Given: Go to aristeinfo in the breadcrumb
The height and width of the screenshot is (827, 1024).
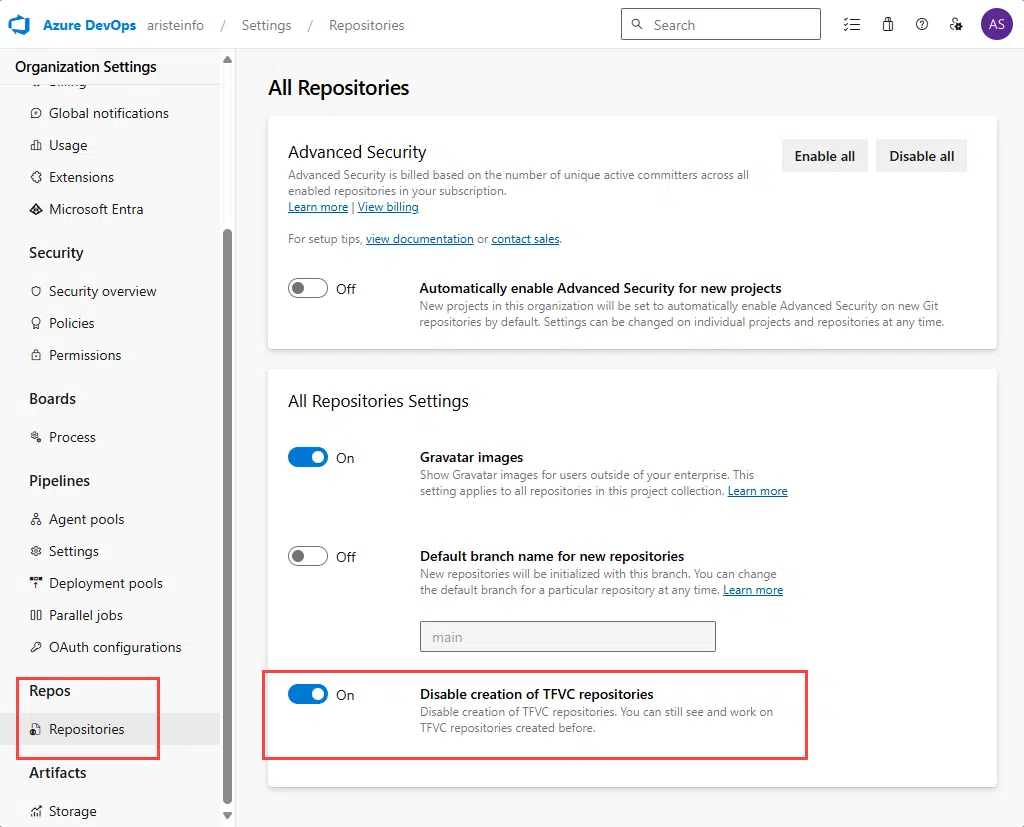Looking at the screenshot, I should (175, 25).
